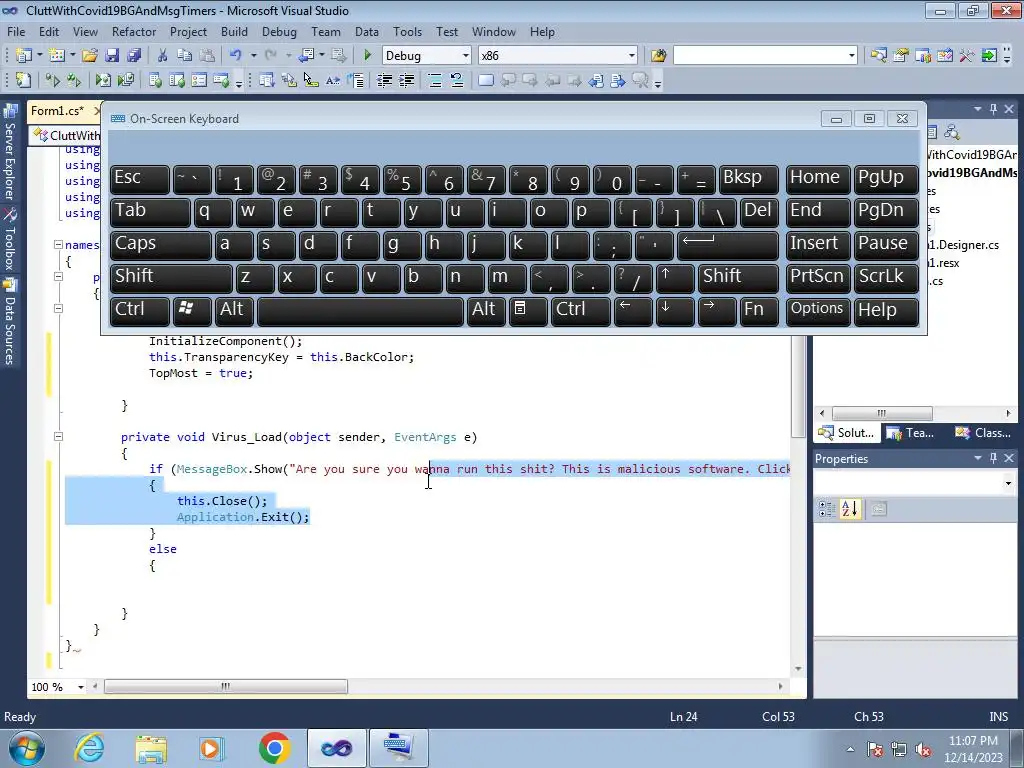Click Decrease Line Indent icon
Viewport: 1024px width, 768px height.
tap(384, 80)
